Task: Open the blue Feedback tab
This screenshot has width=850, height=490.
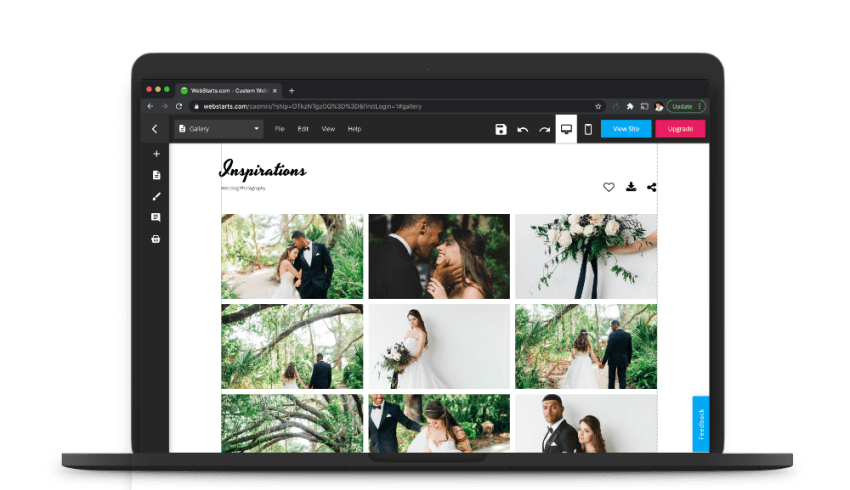Action: [x=701, y=424]
